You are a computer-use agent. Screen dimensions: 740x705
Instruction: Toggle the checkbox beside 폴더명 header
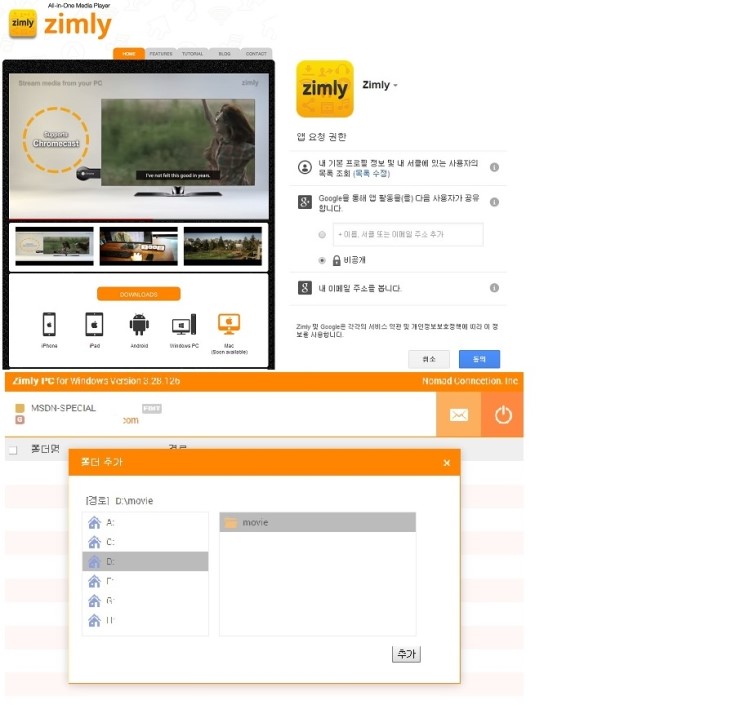point(13,450)
